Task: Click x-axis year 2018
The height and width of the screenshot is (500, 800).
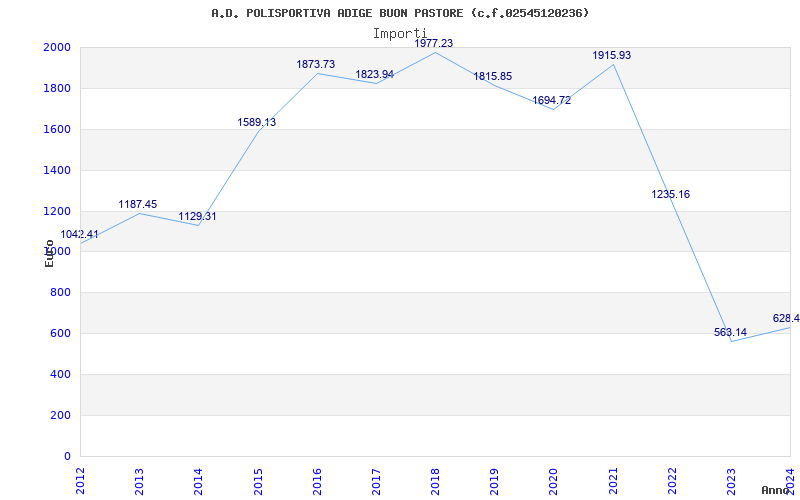Action: point(436,481)
